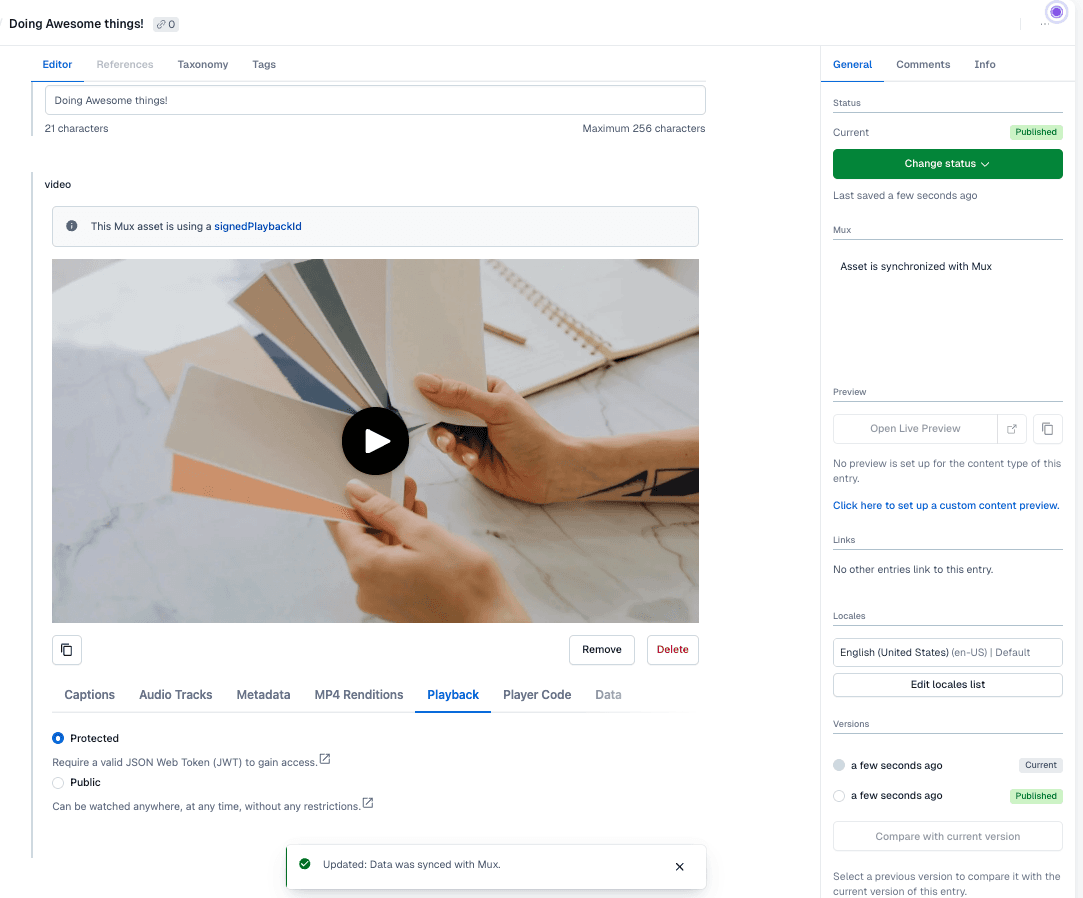Click the copy icon below the video
Viewport: 1083px width, 898px height.
pos(67,650)
